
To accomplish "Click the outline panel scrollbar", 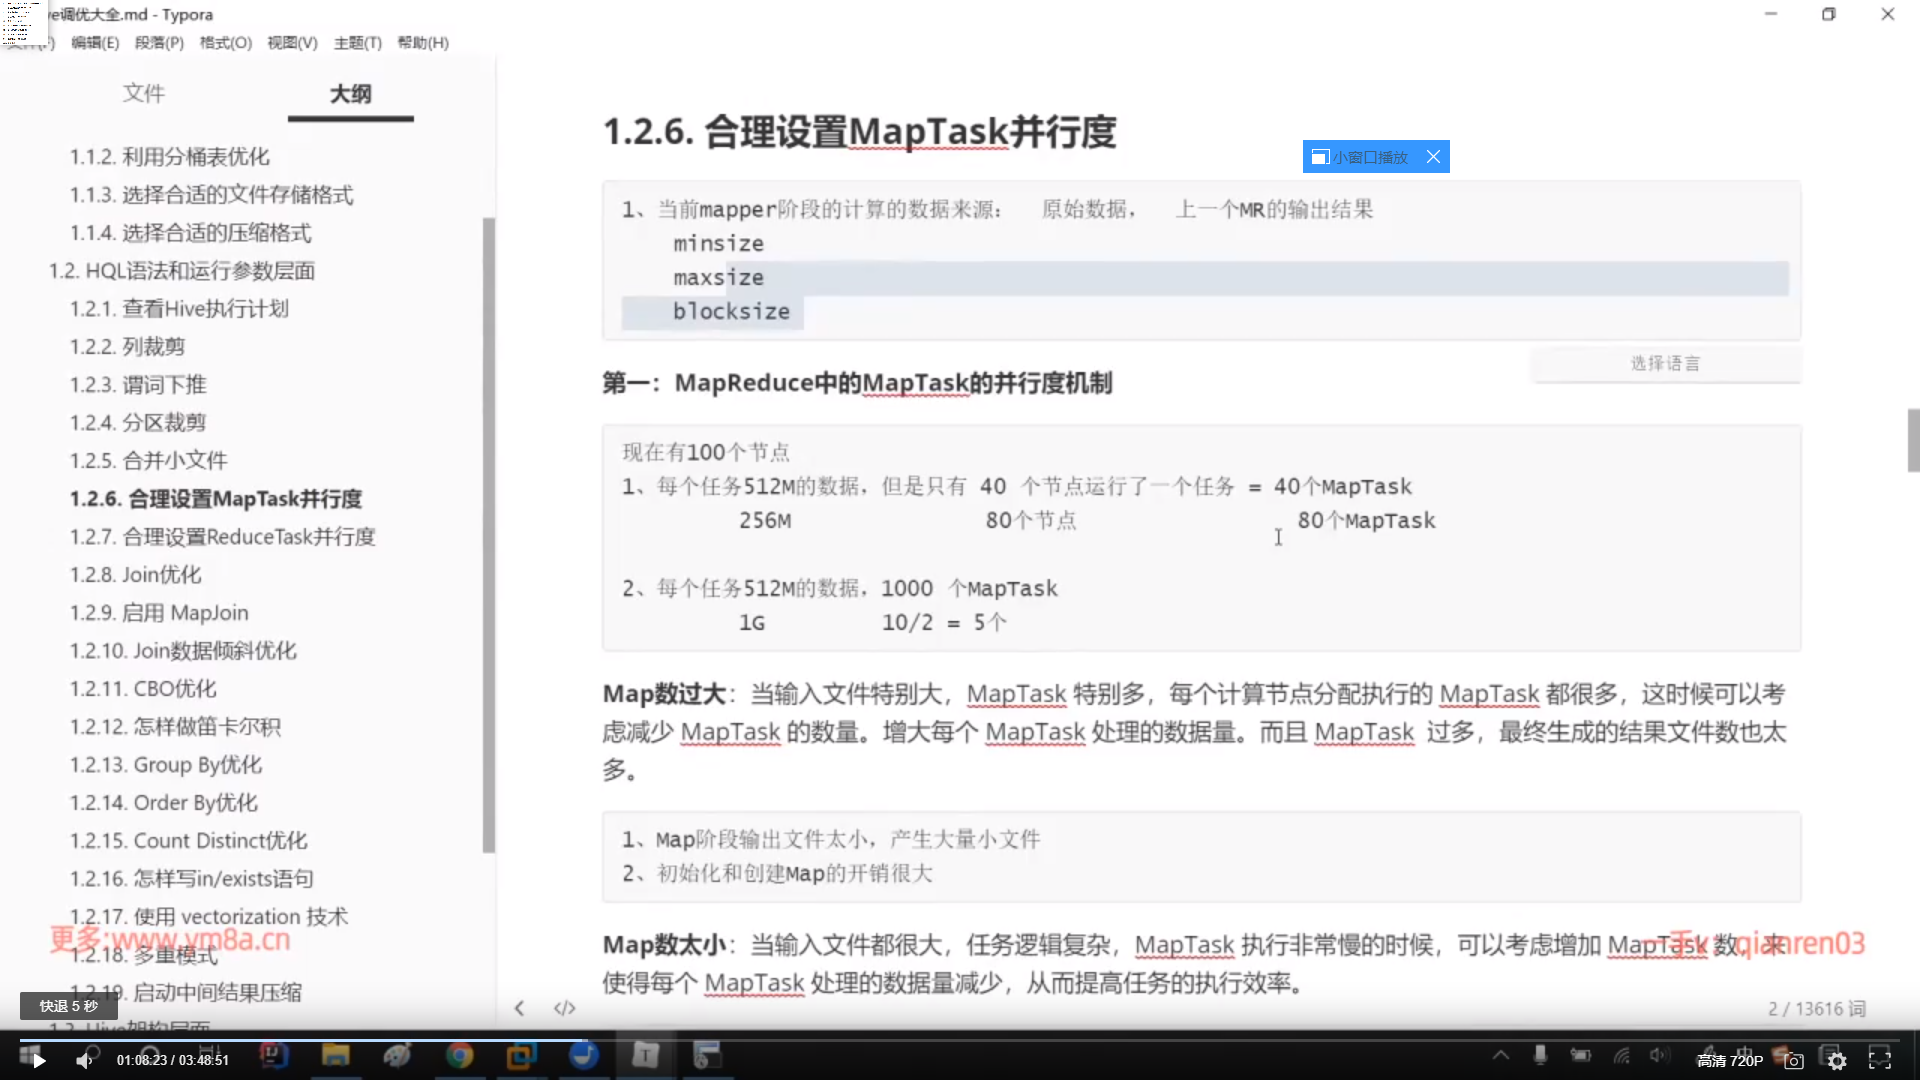I will click(488, 535).
